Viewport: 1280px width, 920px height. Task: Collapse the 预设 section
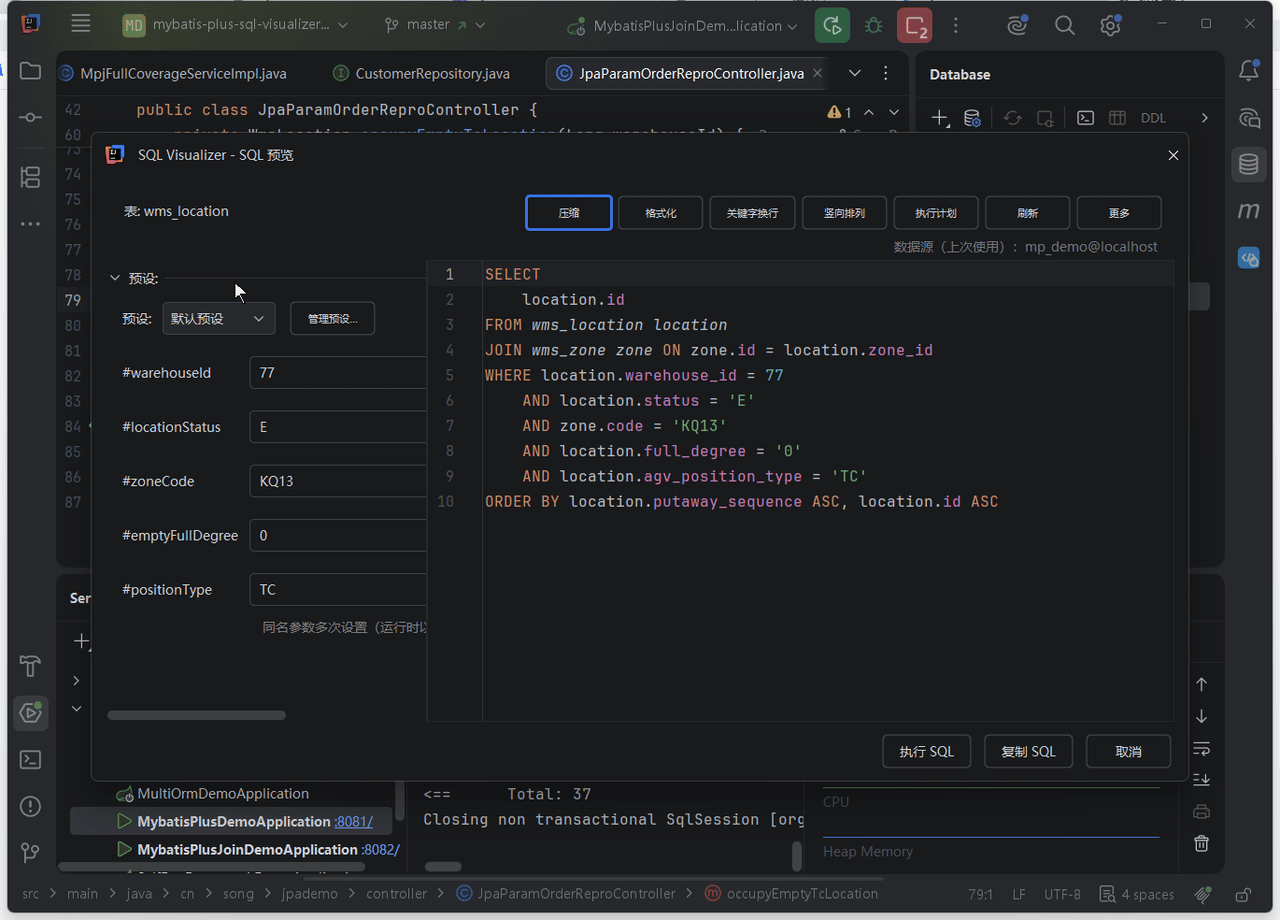pos(115,278)
